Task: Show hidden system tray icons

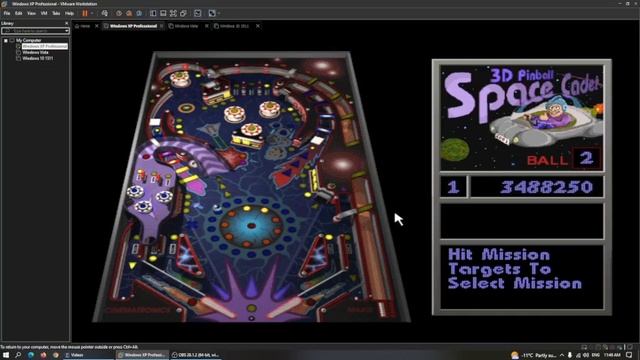Action: (x=562, y=355)
